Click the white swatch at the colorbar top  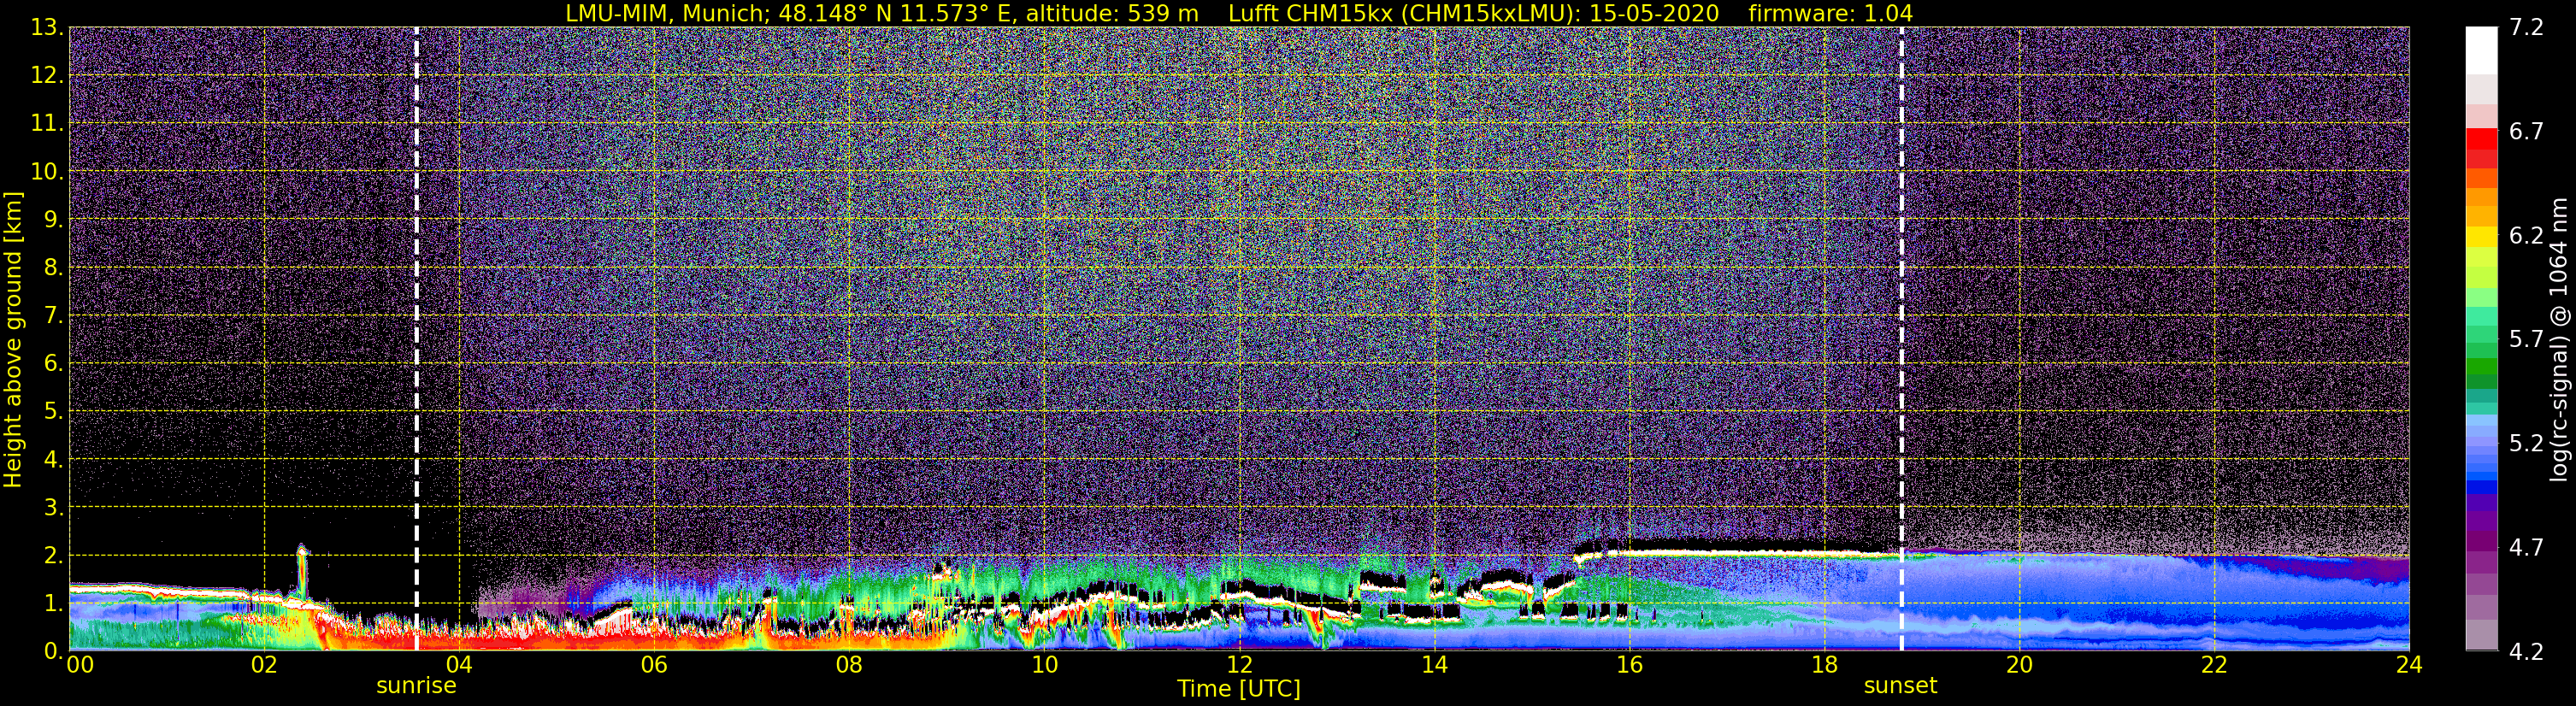pos(2481,50)
